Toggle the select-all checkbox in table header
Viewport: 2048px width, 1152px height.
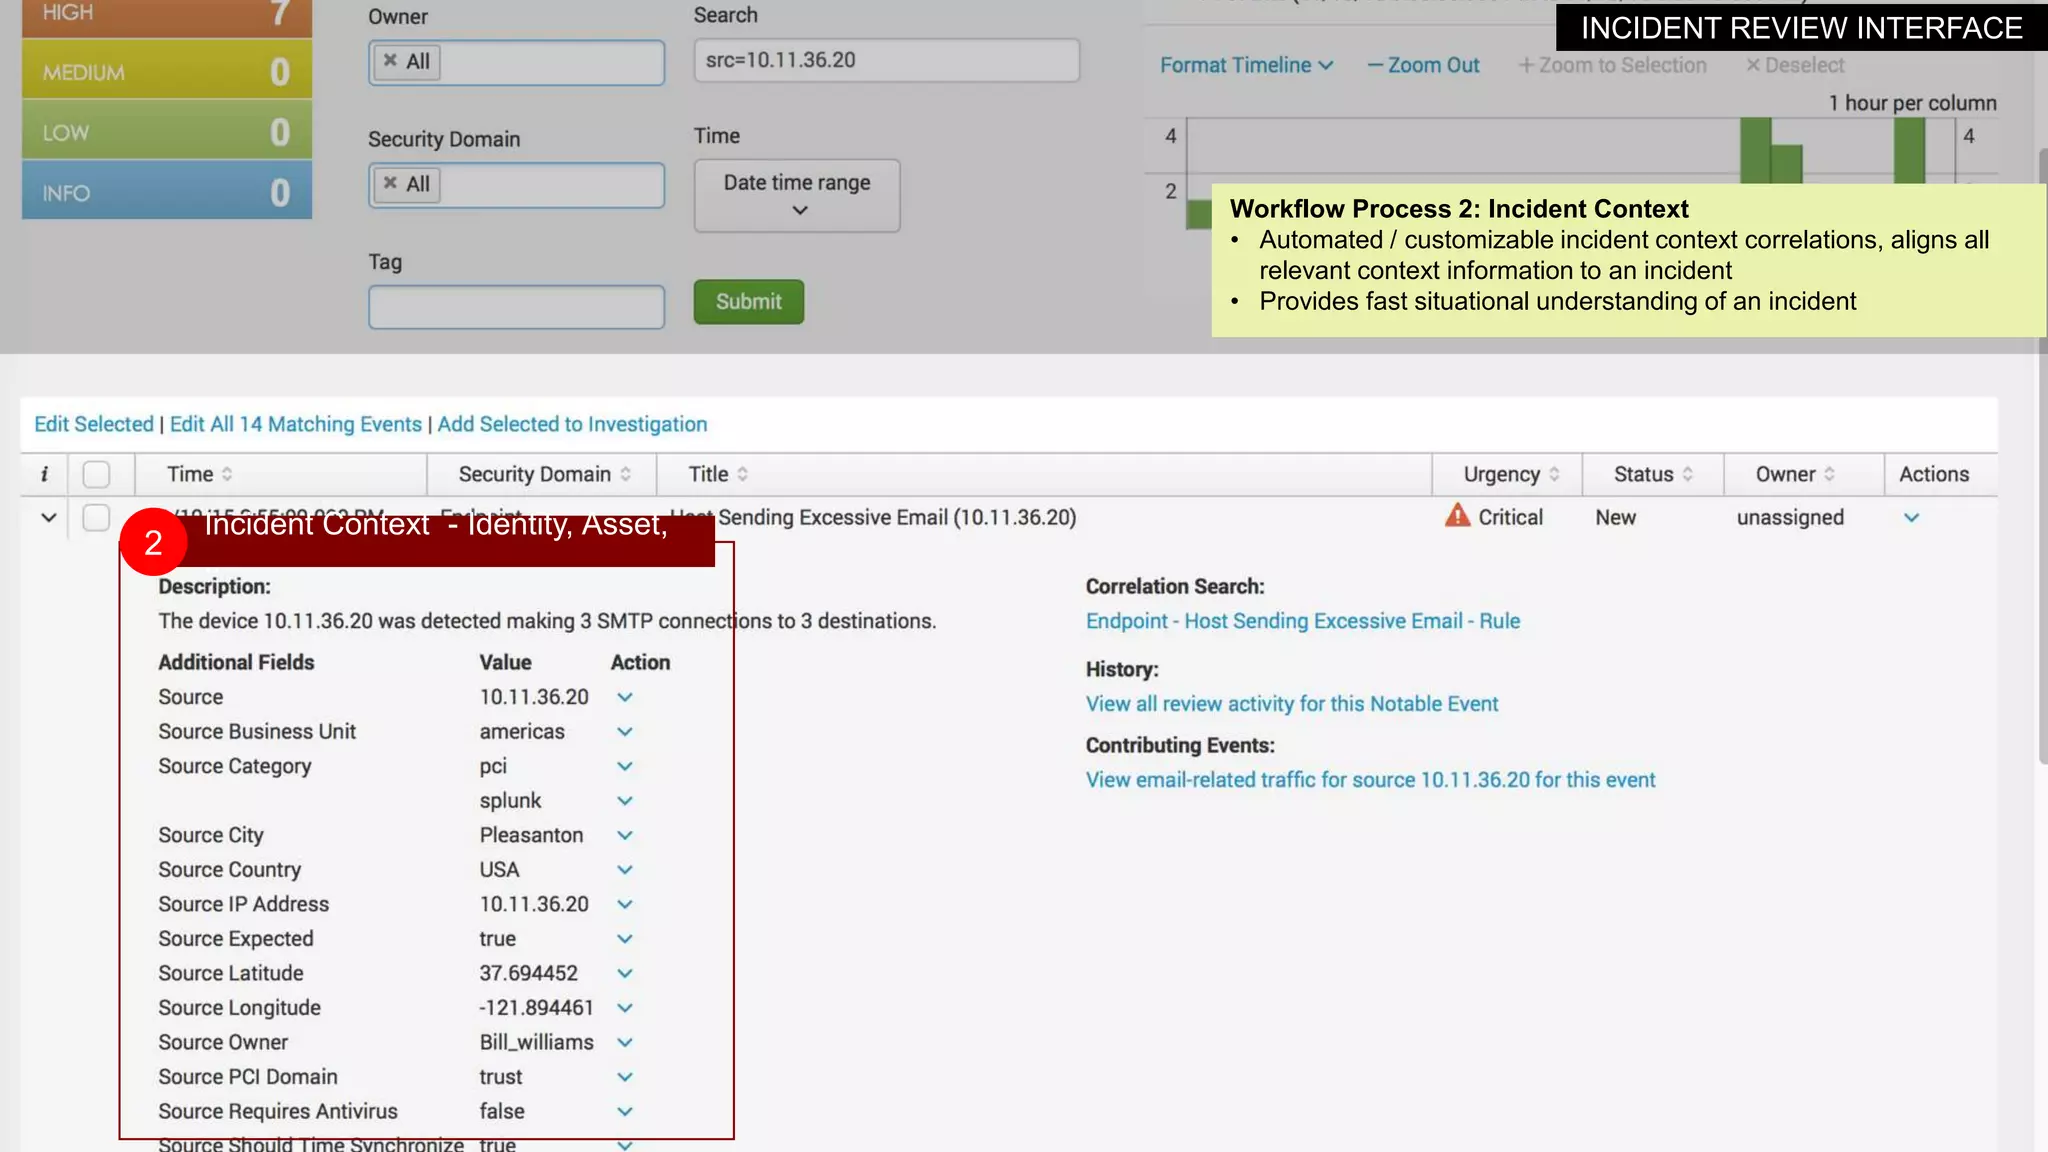96,474
